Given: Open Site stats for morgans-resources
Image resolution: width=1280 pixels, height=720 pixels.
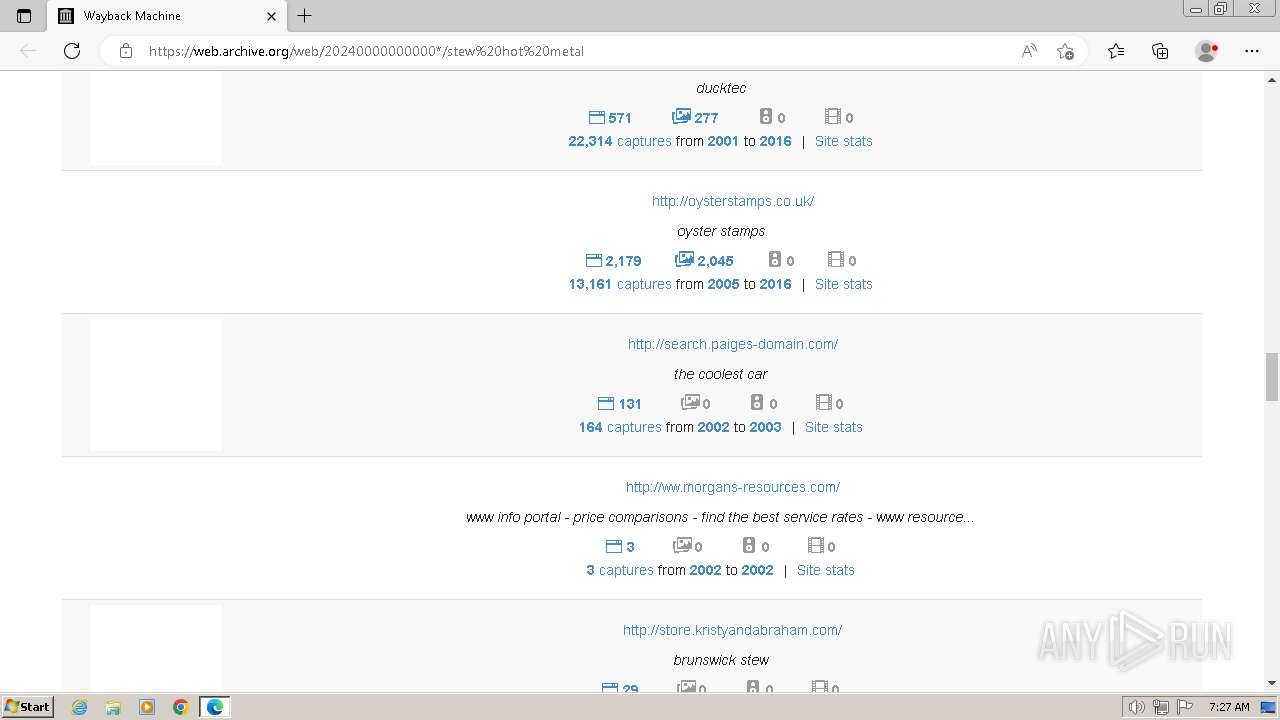Looking at the screenshot, I should [825, 570].
